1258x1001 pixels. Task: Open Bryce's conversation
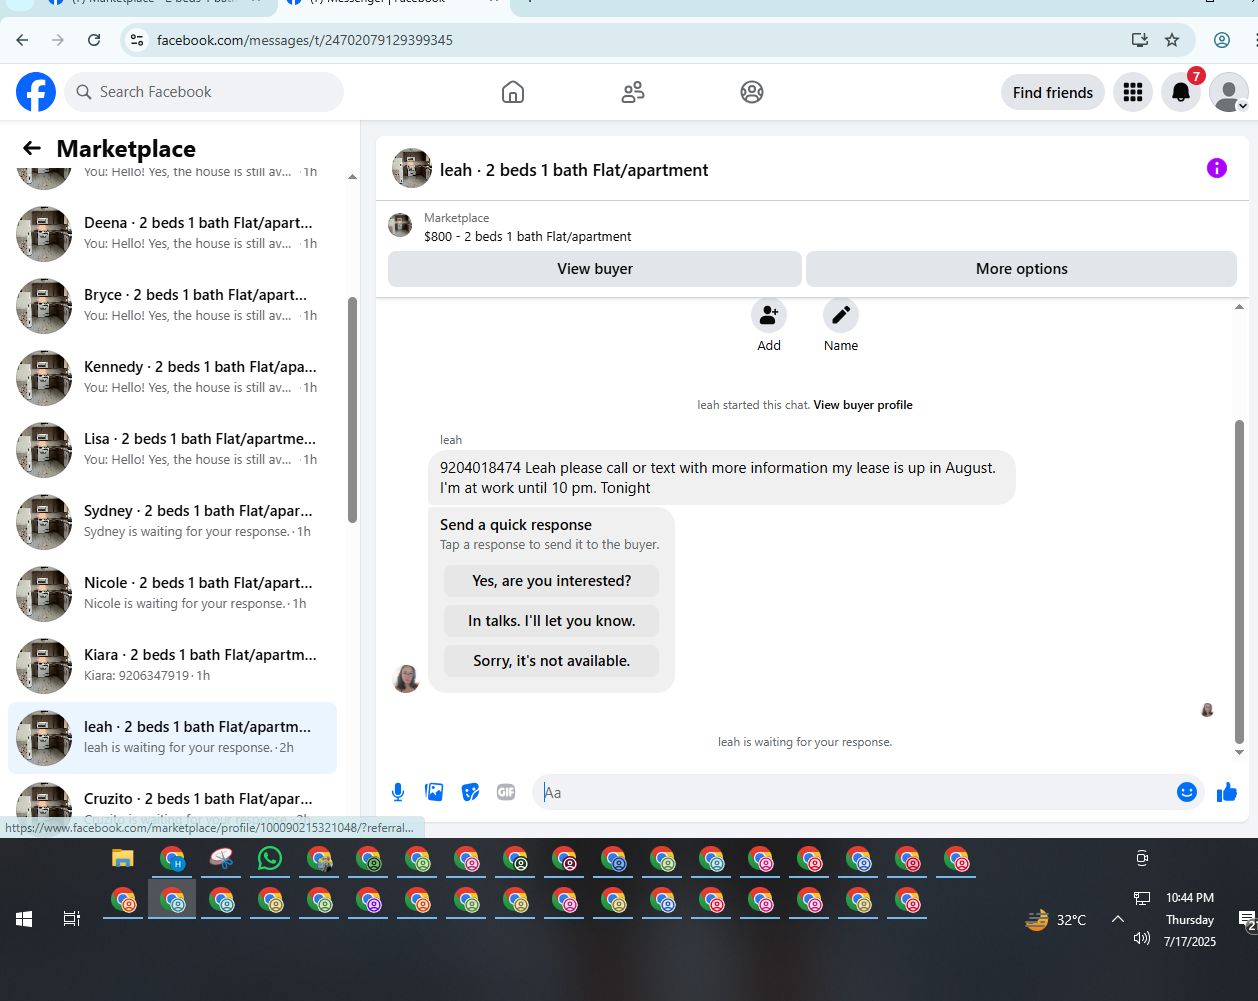pos(172,306)
